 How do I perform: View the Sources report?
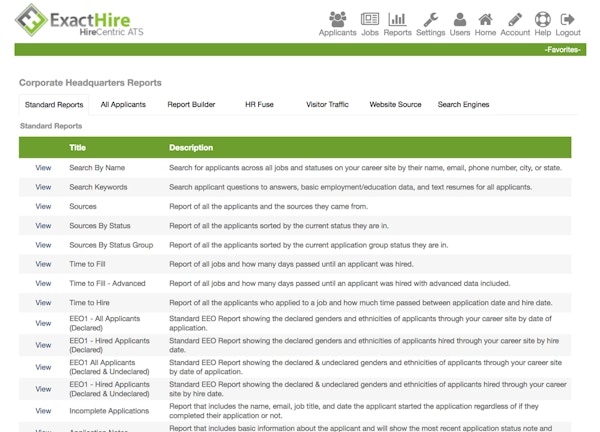pyautogui.click(x=43, y=206)
